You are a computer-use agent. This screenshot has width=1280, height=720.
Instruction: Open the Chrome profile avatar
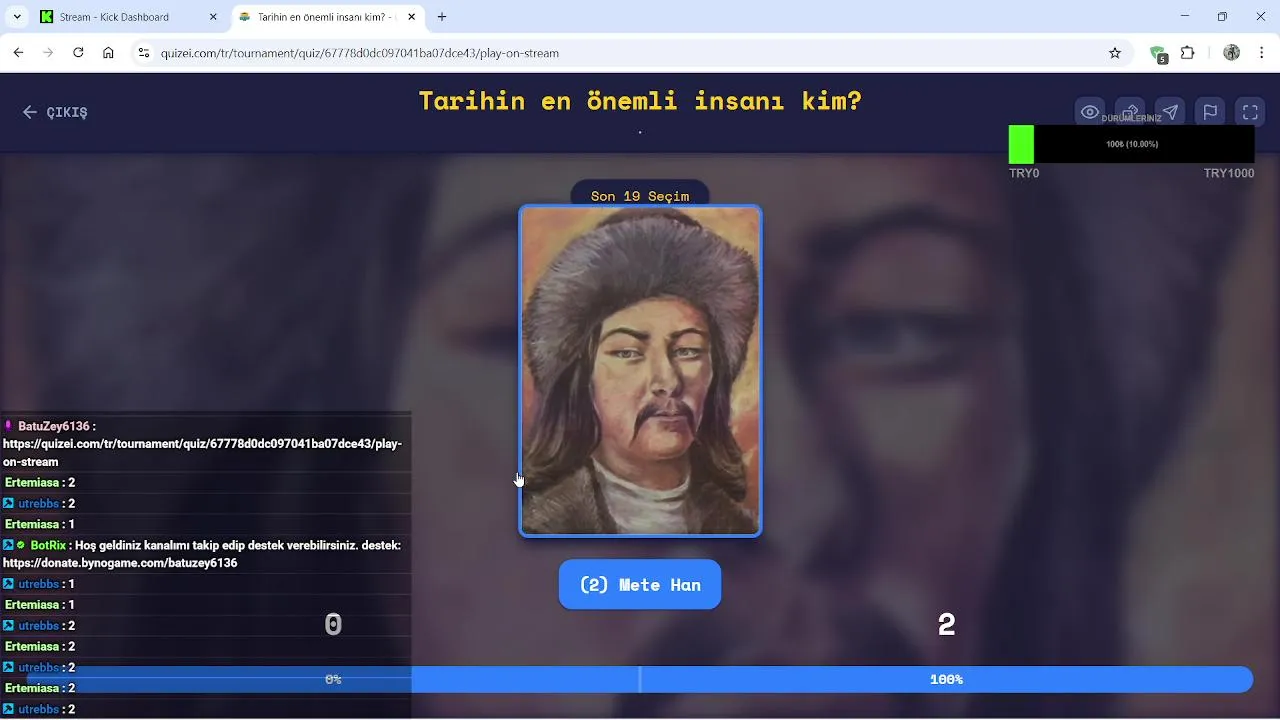[x=1232, y=53]
